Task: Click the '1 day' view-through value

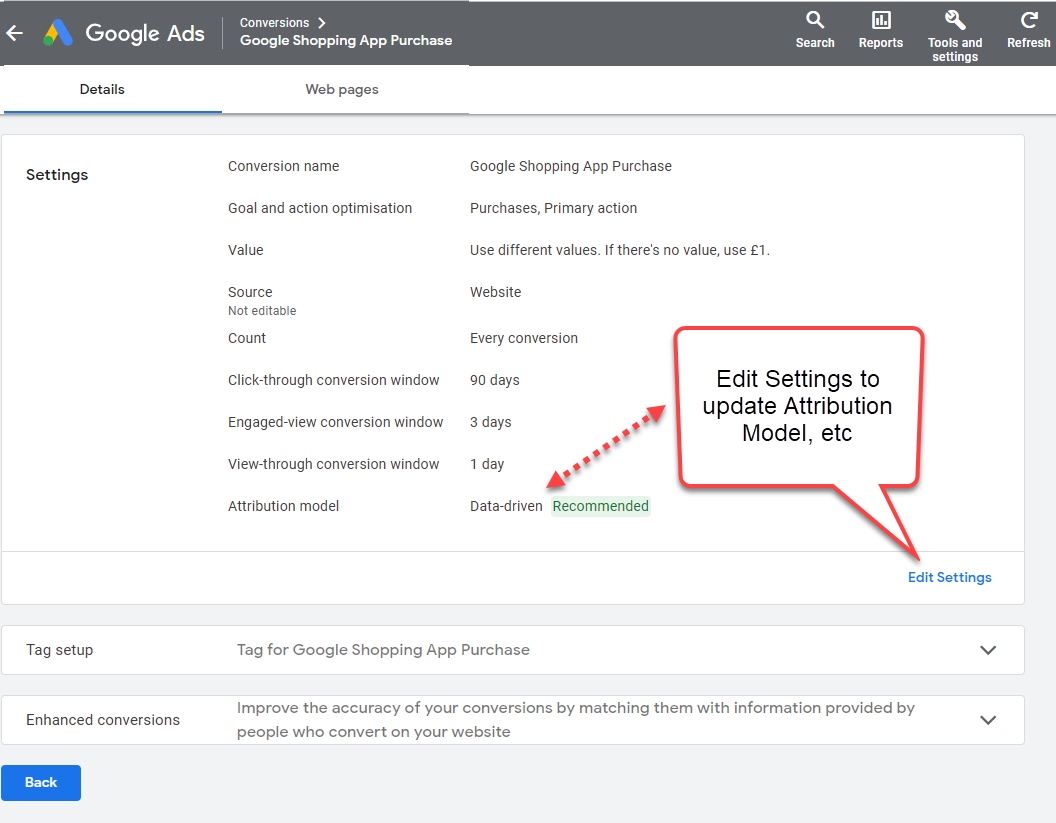Action: pyautogui.click(x=487, y=464)
